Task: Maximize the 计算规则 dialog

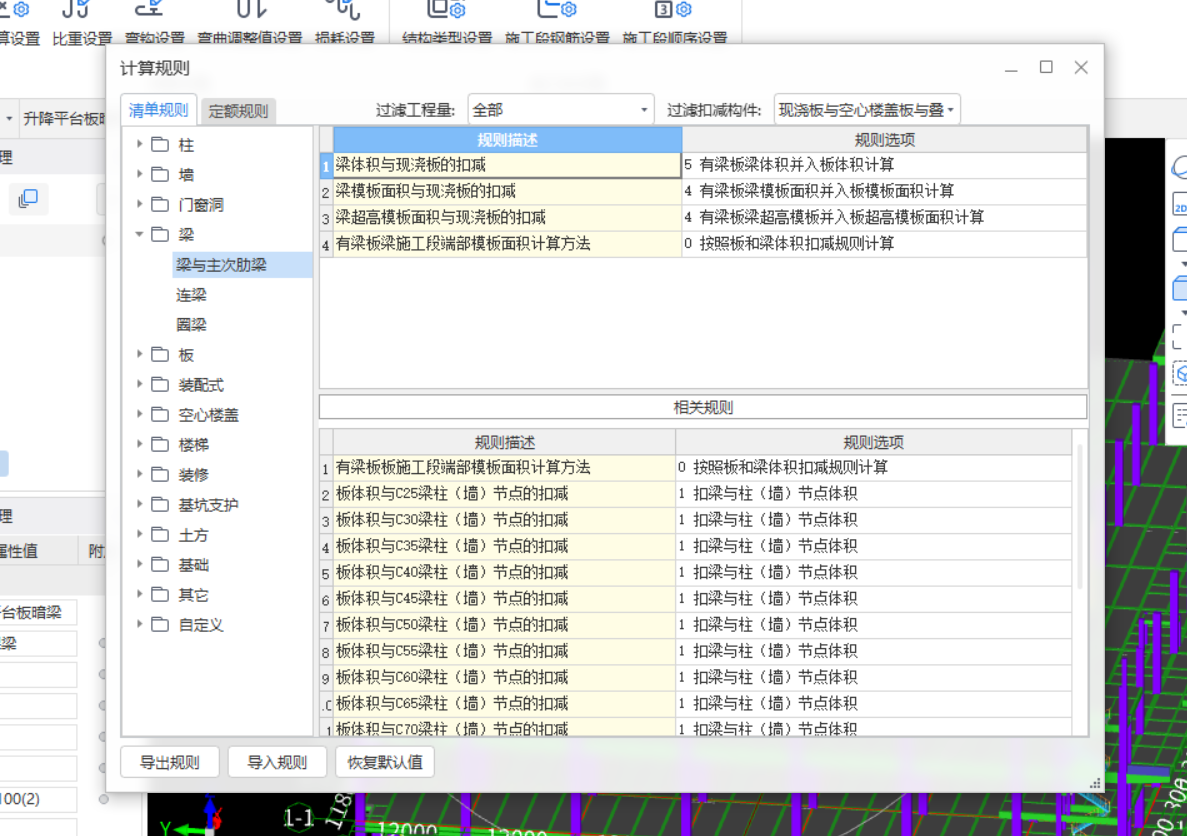Action: coord(1046,67)
